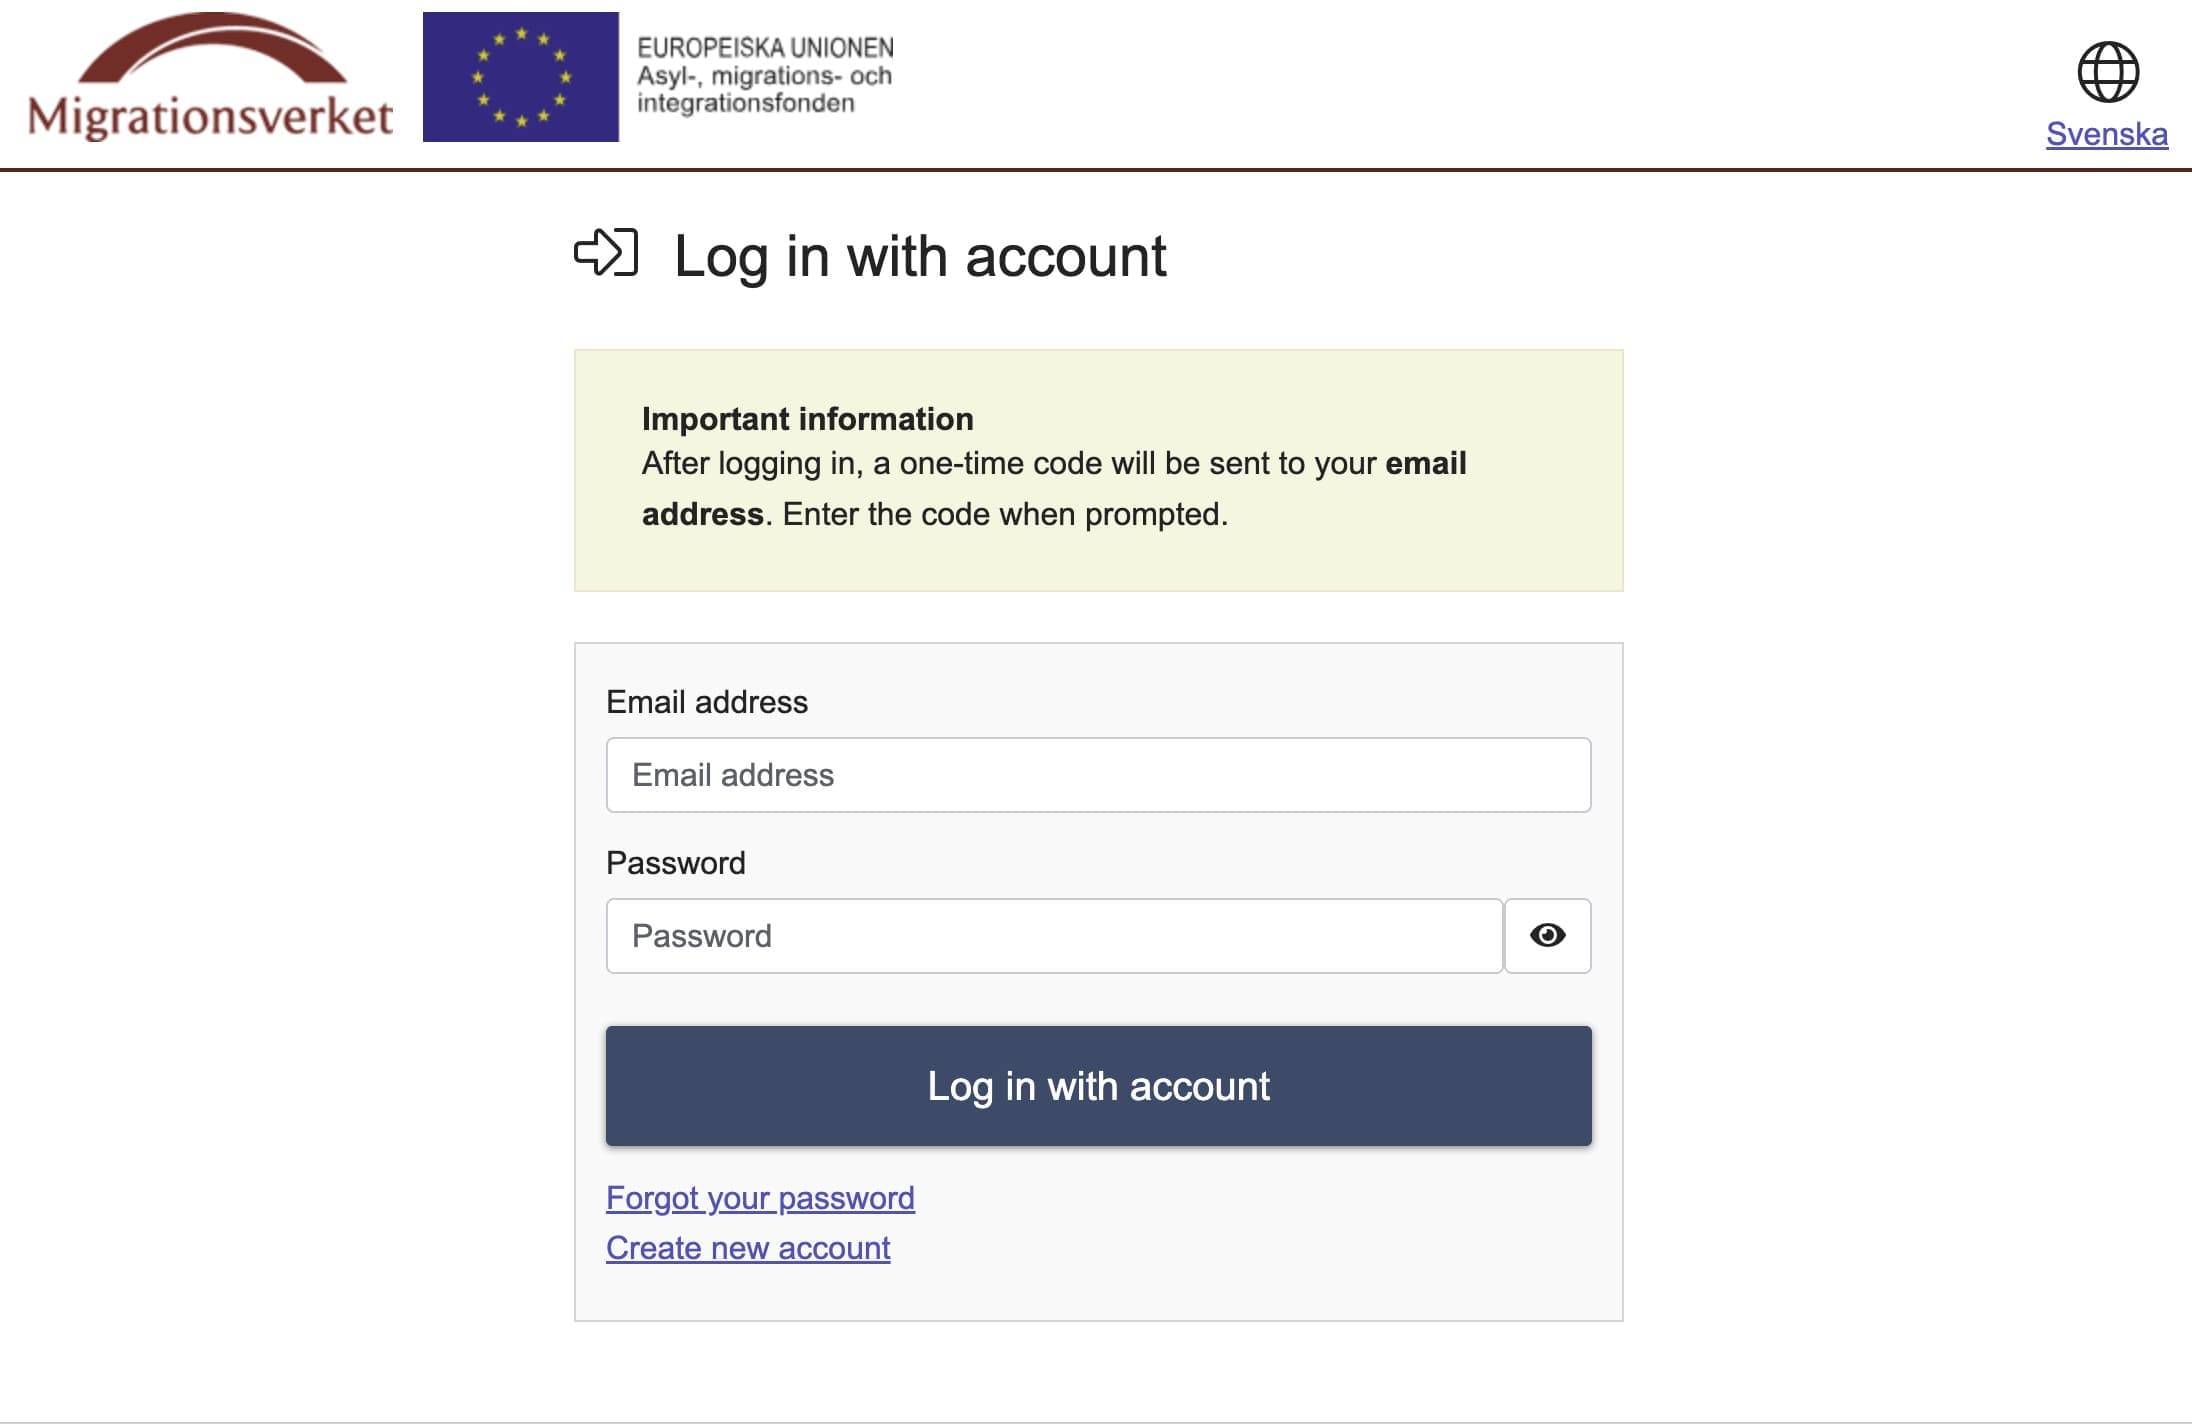This screenshot has width=2192, height=1424.
Task: Click inside the Email address input
Action: (1098, 775)
